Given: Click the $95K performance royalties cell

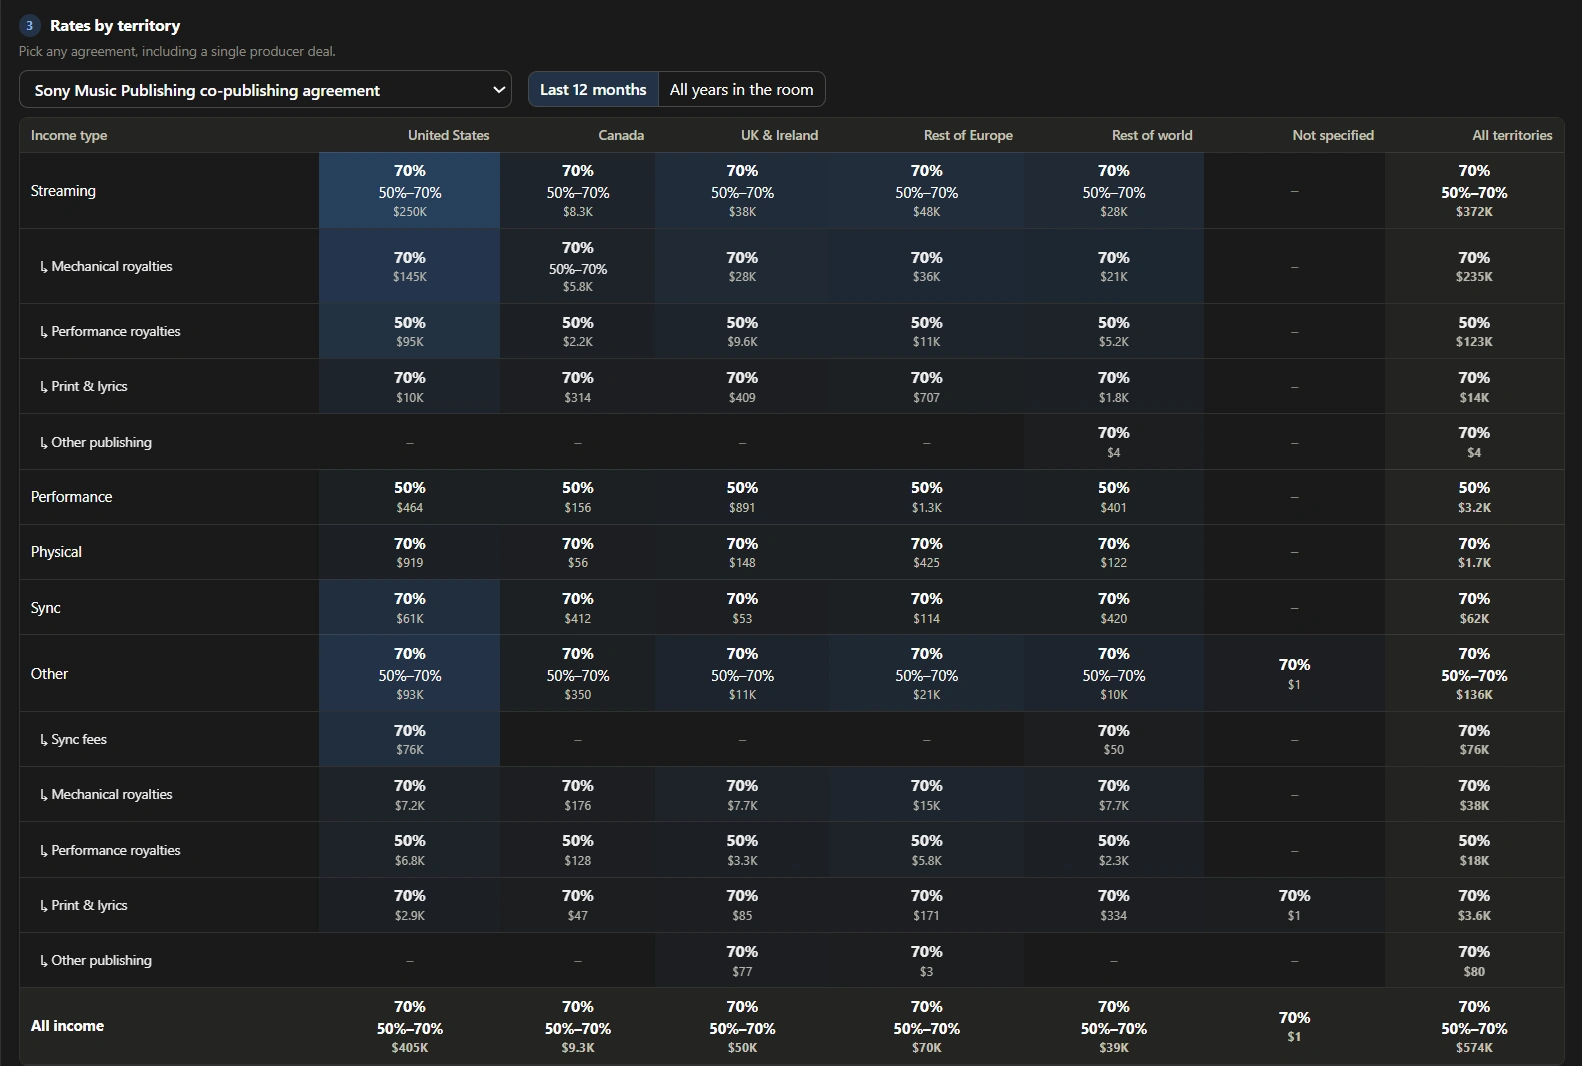Looking at the screenshot, I should tap(410, 331).
